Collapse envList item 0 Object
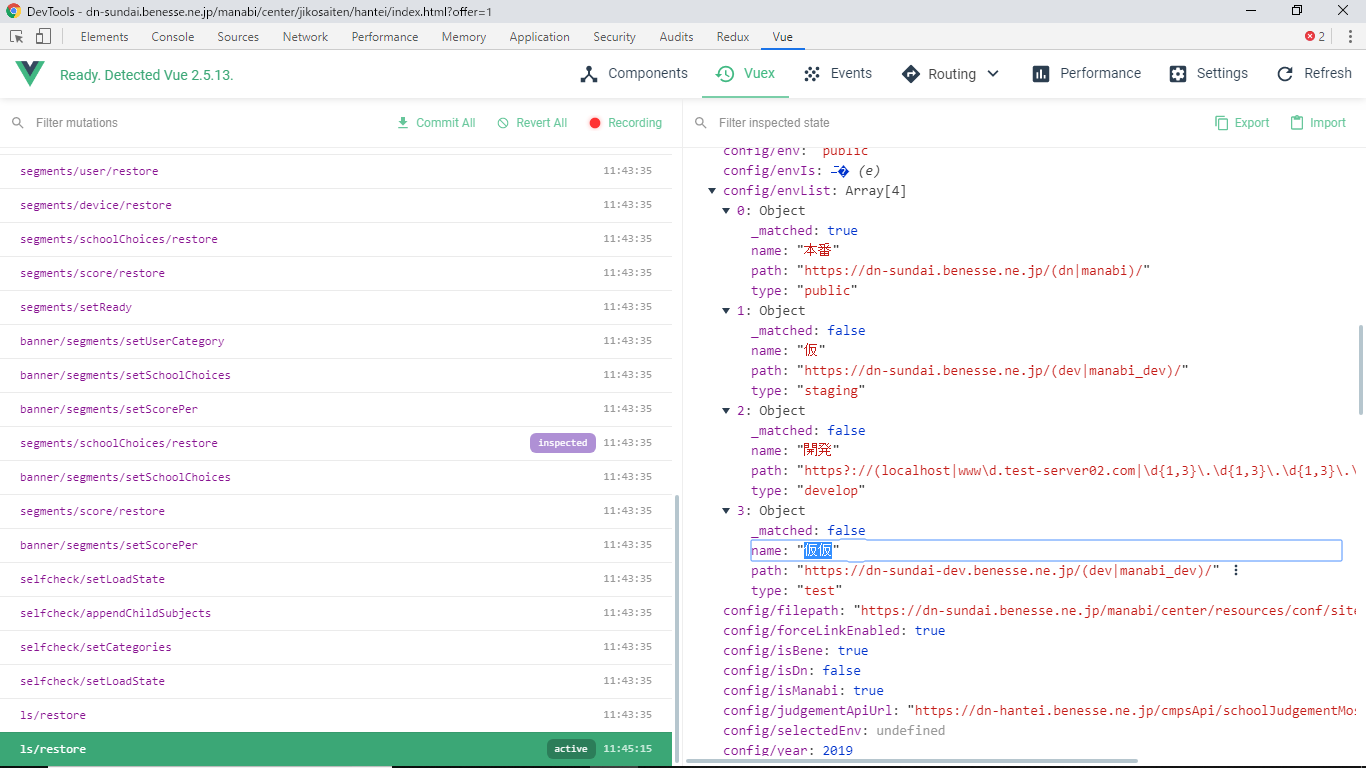The image size is (1366, 768). point(726,211)
